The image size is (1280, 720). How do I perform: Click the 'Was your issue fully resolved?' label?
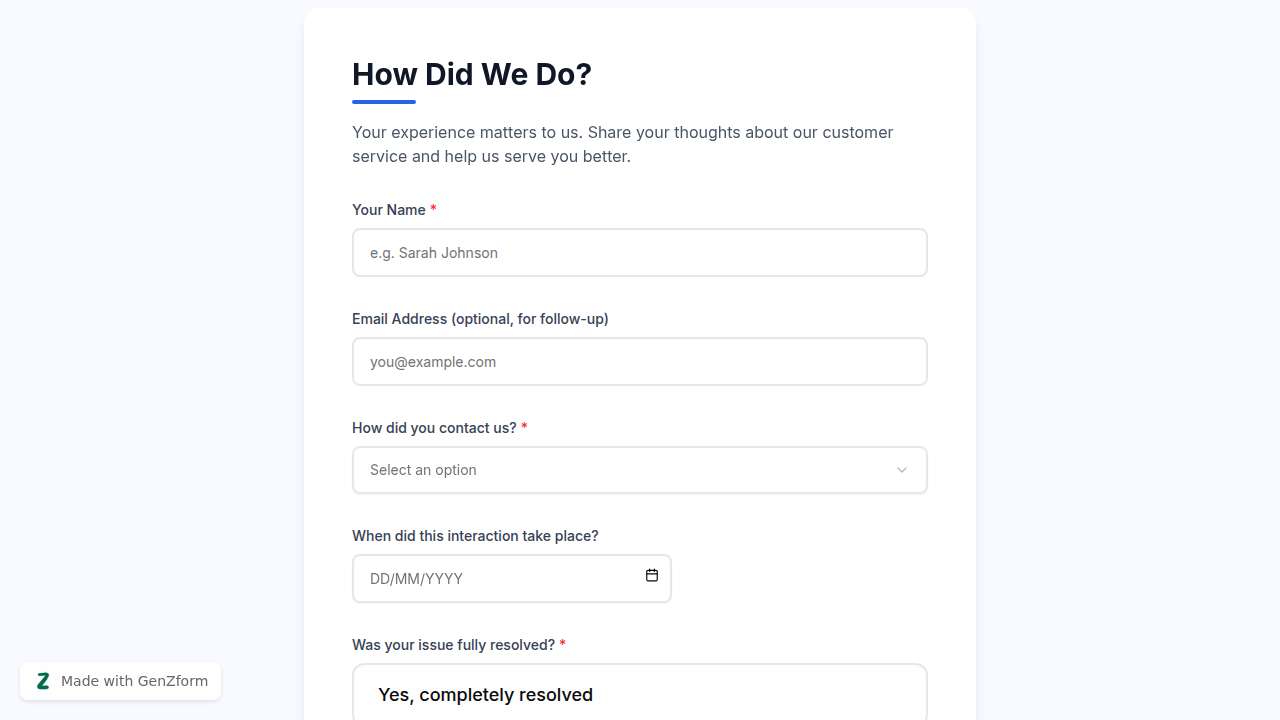tap(453, 644)
